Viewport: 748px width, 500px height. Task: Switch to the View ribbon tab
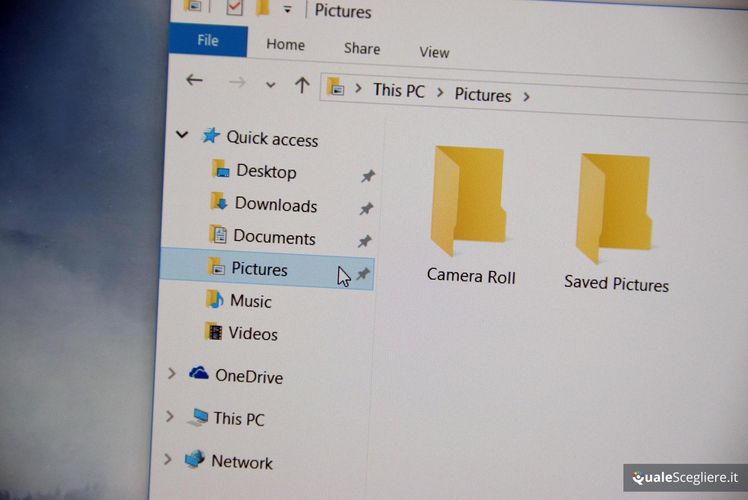pyautogui.click(x=434, y=52)
